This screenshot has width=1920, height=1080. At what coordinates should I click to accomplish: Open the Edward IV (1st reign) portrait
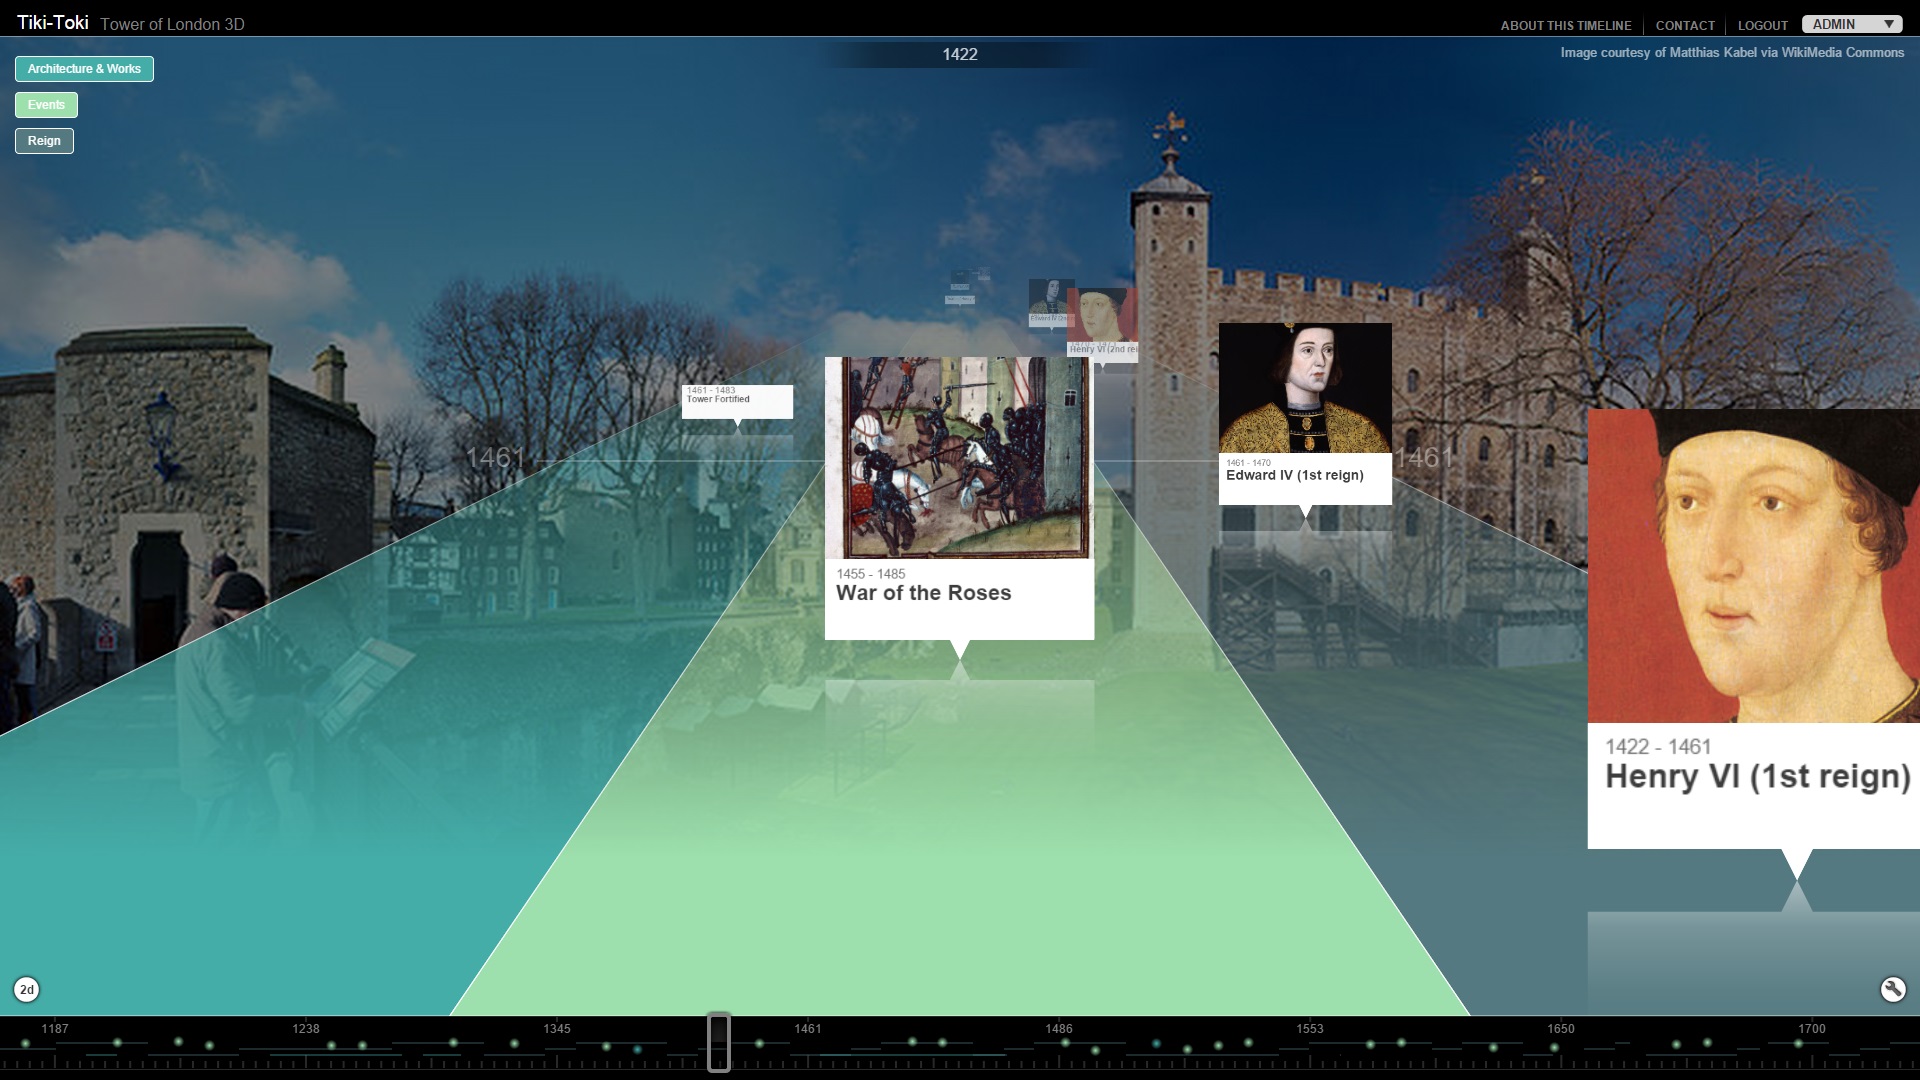[1305, 388]
